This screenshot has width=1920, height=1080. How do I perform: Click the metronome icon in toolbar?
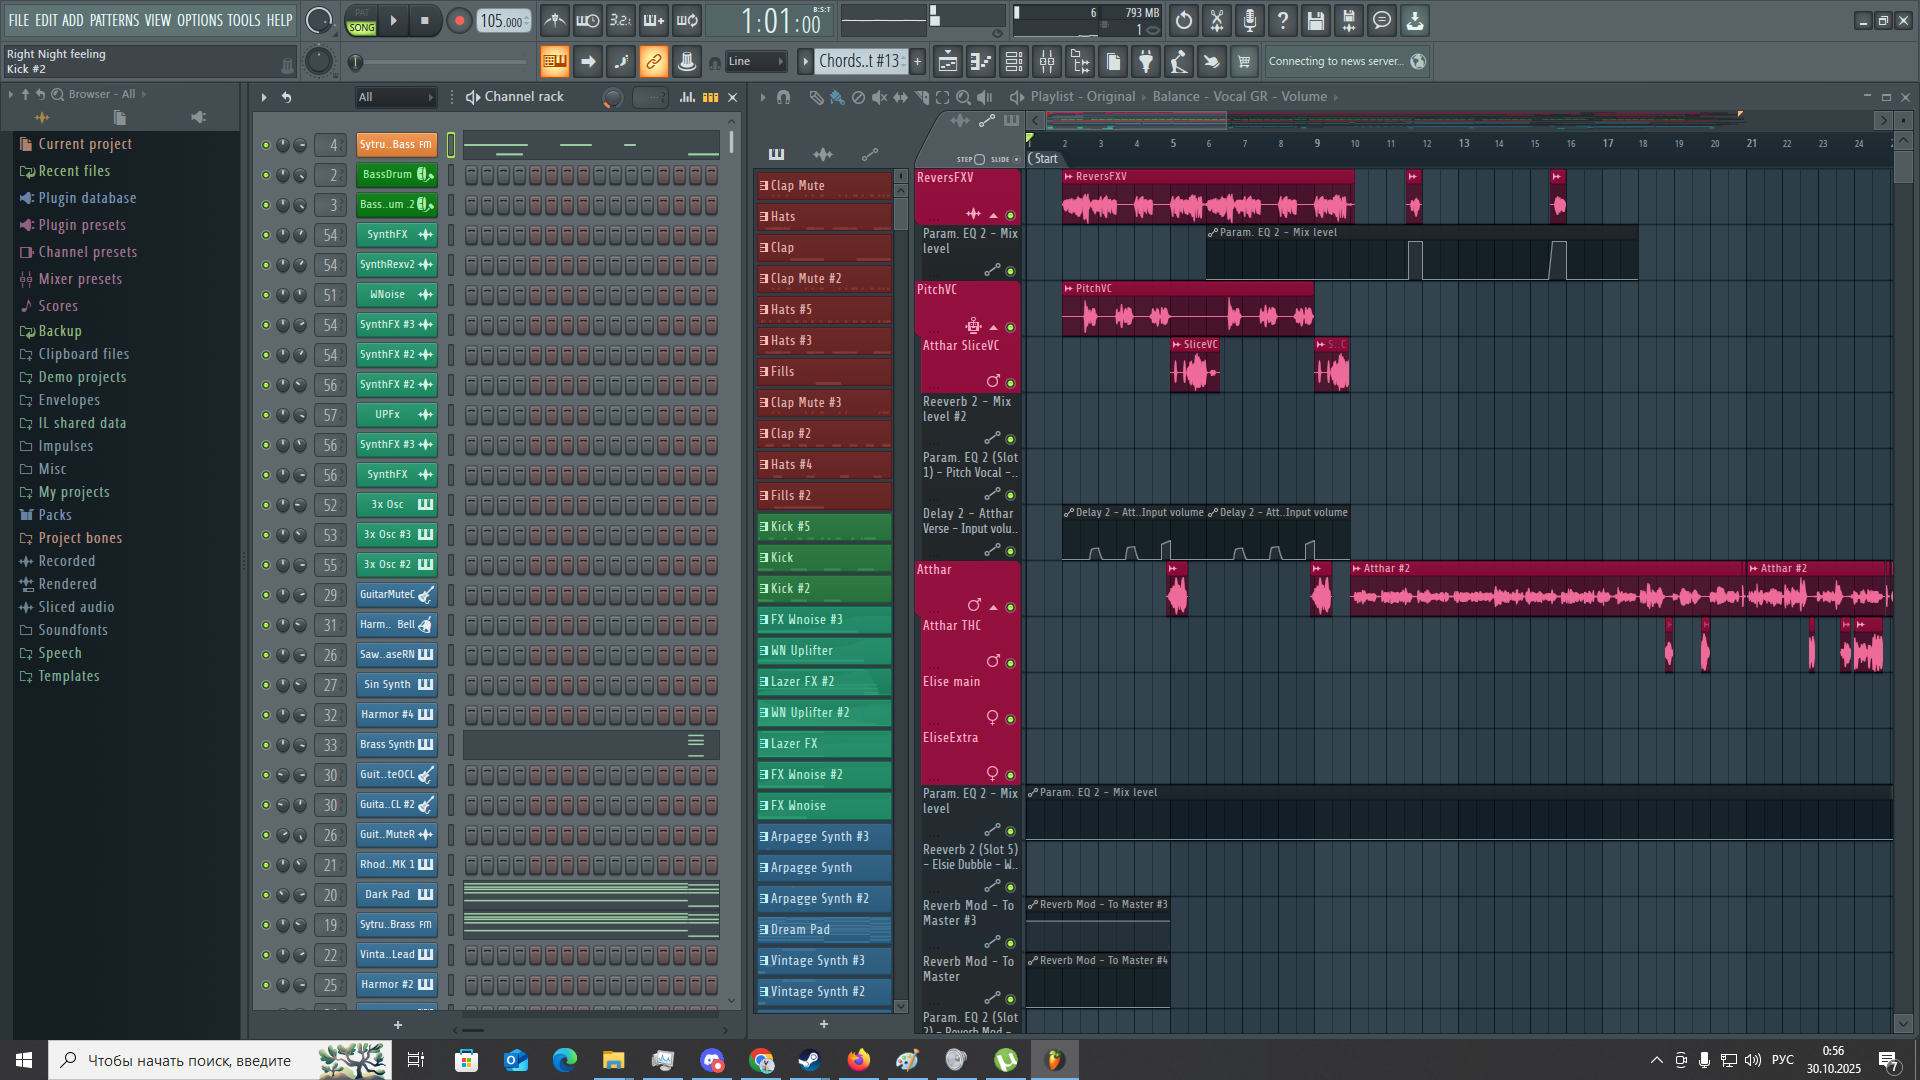tap(555, 20)
